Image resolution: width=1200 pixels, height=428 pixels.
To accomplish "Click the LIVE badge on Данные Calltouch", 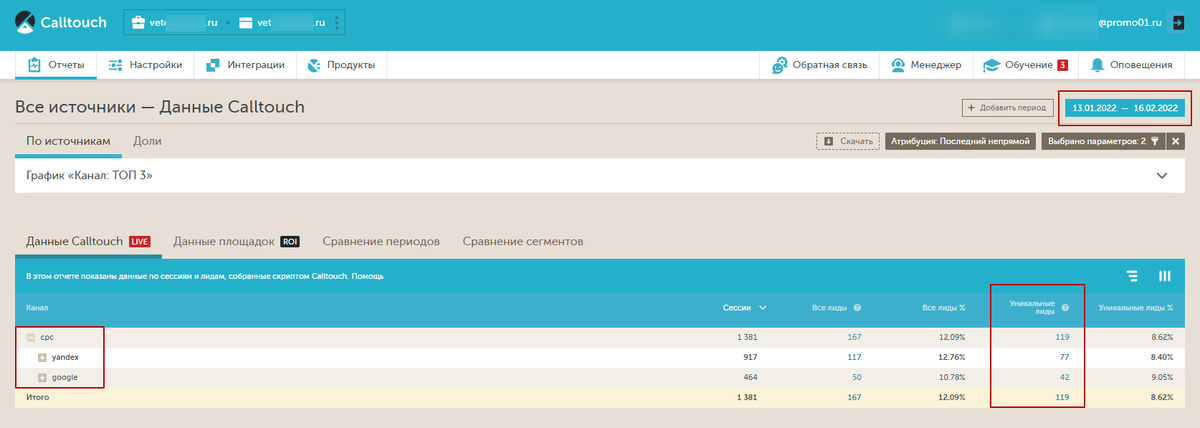I will coord(139,241).
